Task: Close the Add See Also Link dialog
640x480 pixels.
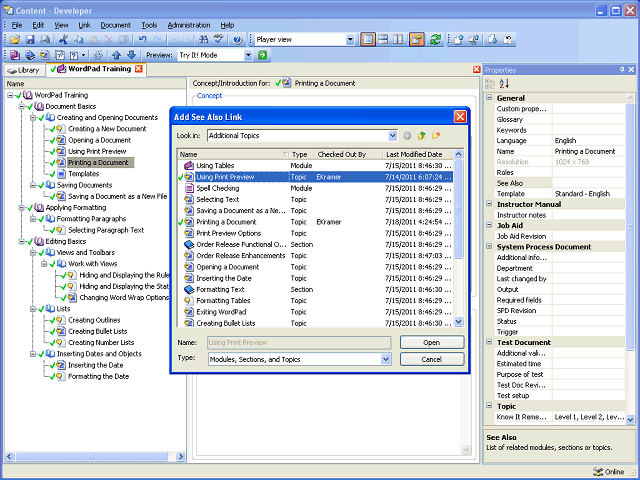Action: 460,117
